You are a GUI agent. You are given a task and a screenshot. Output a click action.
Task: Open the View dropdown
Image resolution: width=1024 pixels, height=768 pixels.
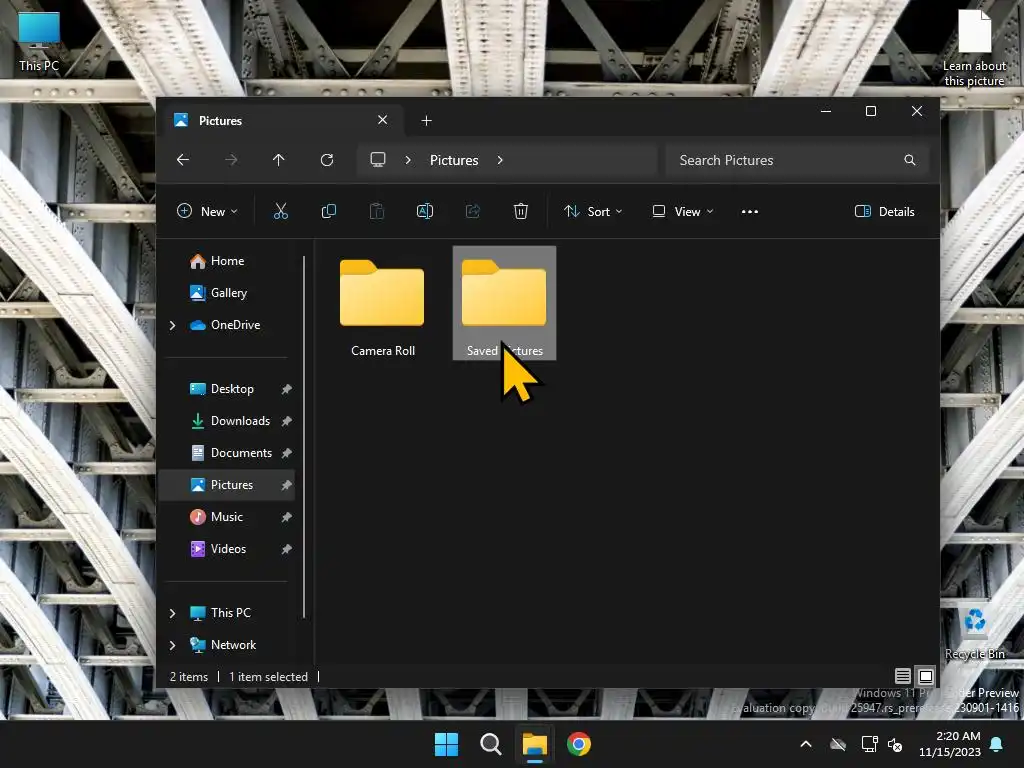(x=683, y=212)
